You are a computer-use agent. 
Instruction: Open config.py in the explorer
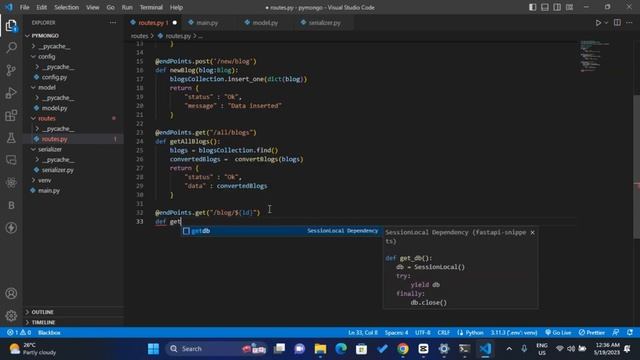click(x=54, y=77)
